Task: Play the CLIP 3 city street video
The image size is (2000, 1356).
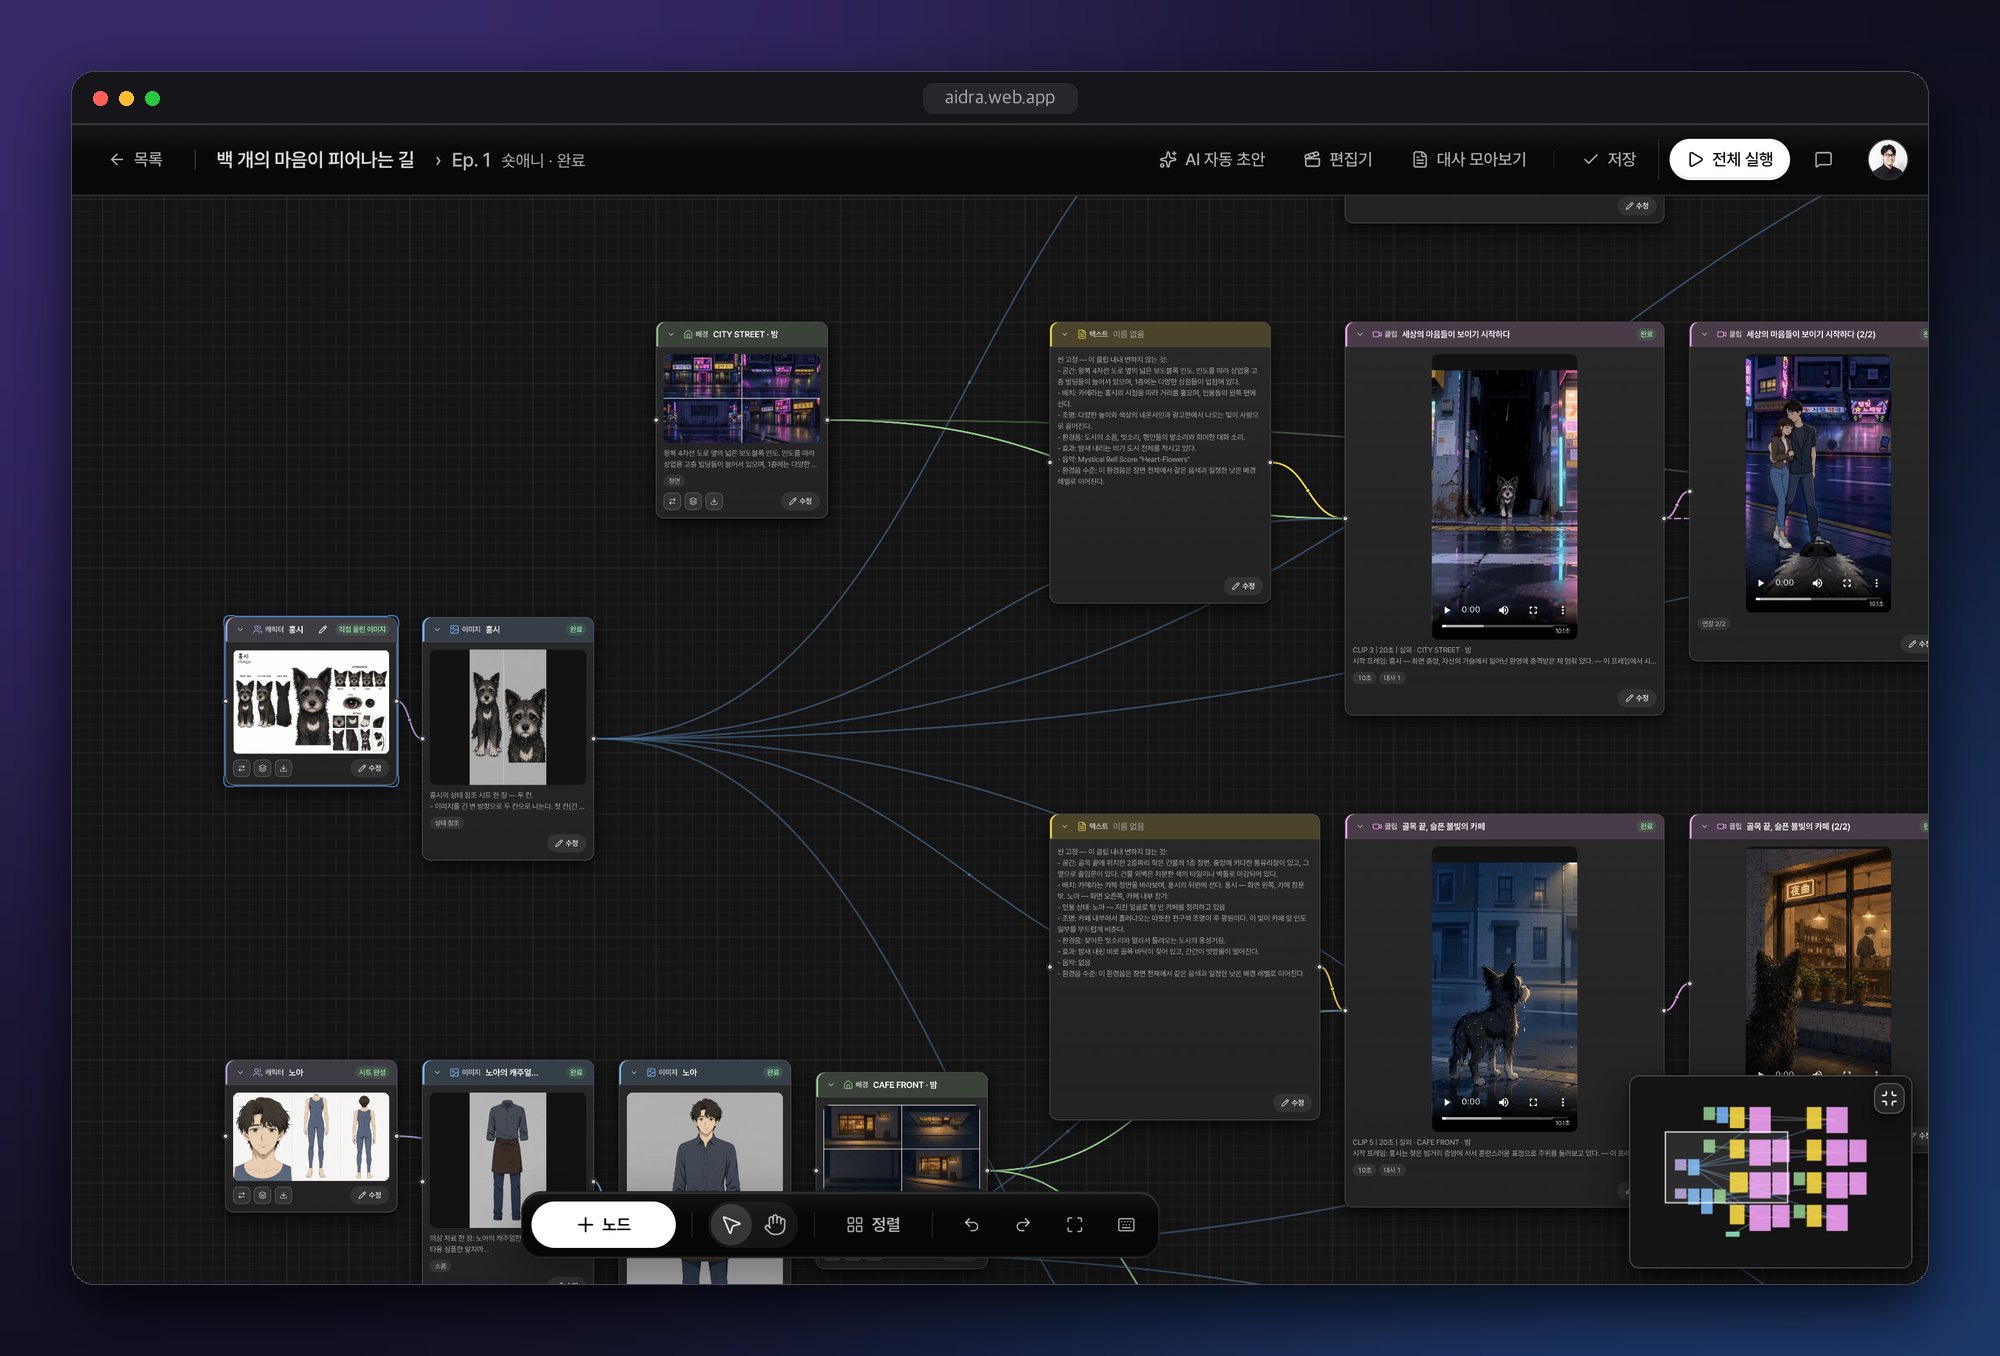Action: [1447, 610]
